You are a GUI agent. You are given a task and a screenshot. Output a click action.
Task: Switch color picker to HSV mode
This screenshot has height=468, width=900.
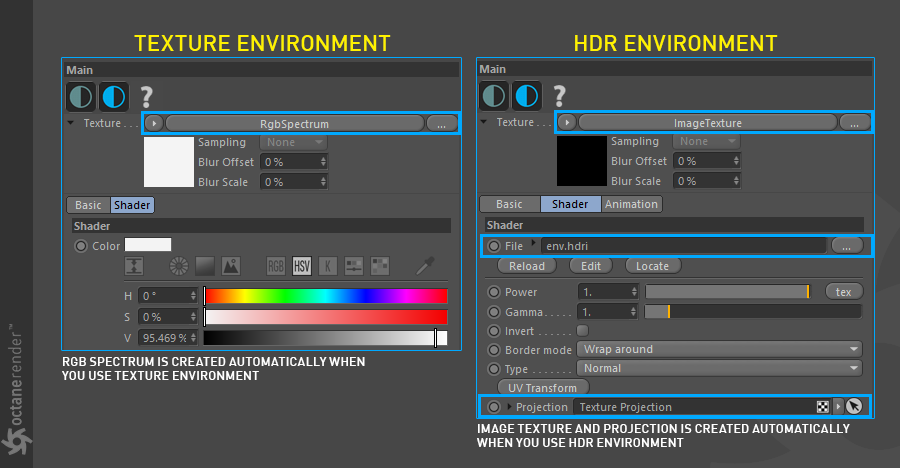pyautogui.click(x=302, y=266)
